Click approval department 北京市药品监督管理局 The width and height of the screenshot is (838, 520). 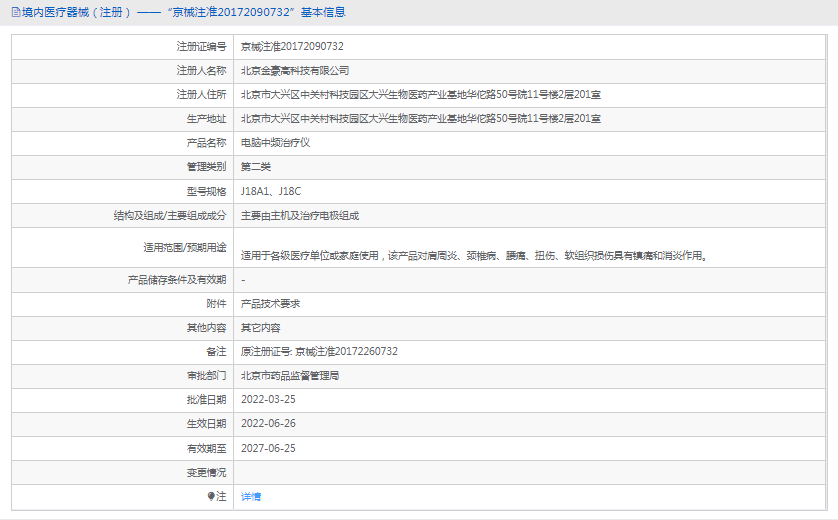290,376
